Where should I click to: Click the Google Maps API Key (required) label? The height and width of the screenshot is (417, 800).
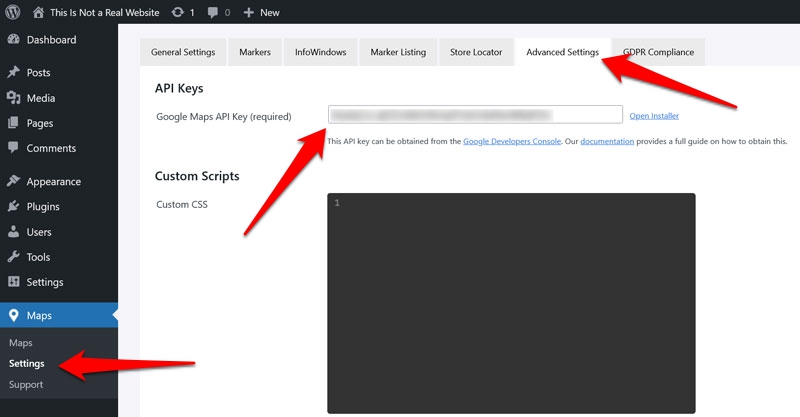(224, 116)
